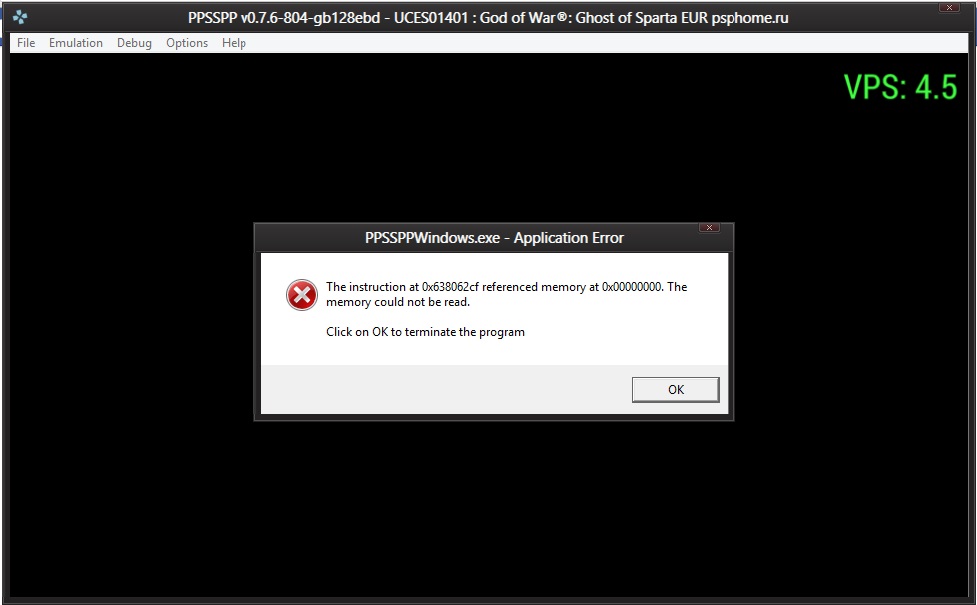This screenshot has height=605, width=977.
Task: Open the Debug menu
Action: 134,43
